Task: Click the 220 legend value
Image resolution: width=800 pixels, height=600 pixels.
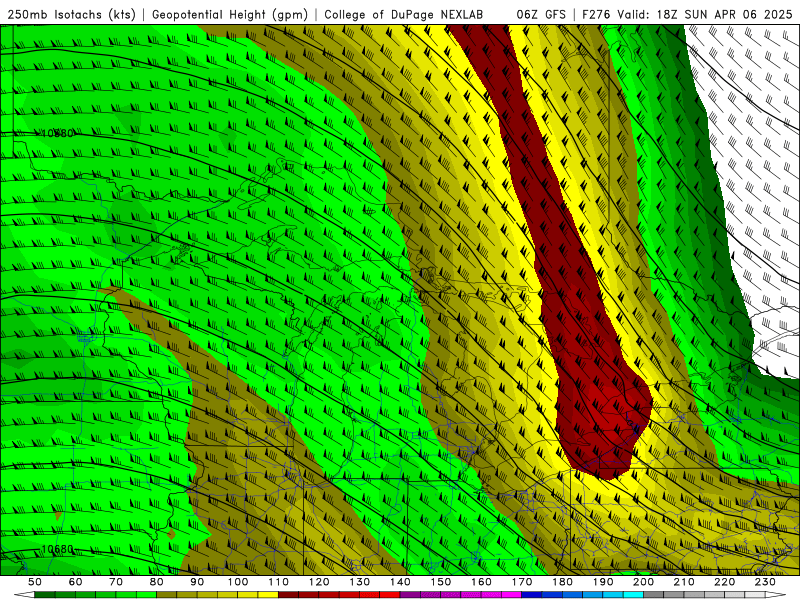Action: (x=725, y=582)
